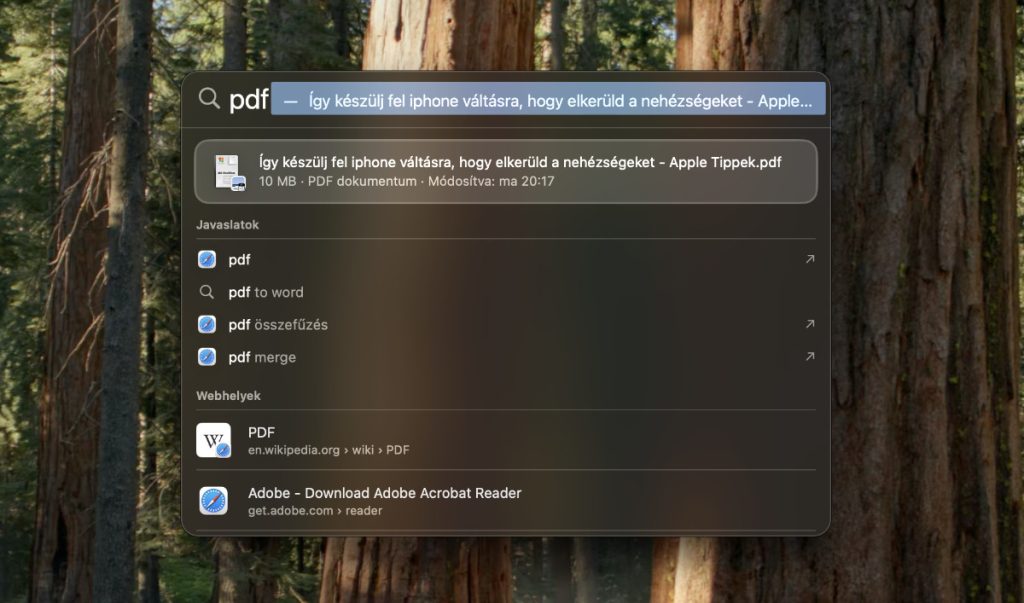Open arrow icon for 'pdf' suggestion

(810, 259)
